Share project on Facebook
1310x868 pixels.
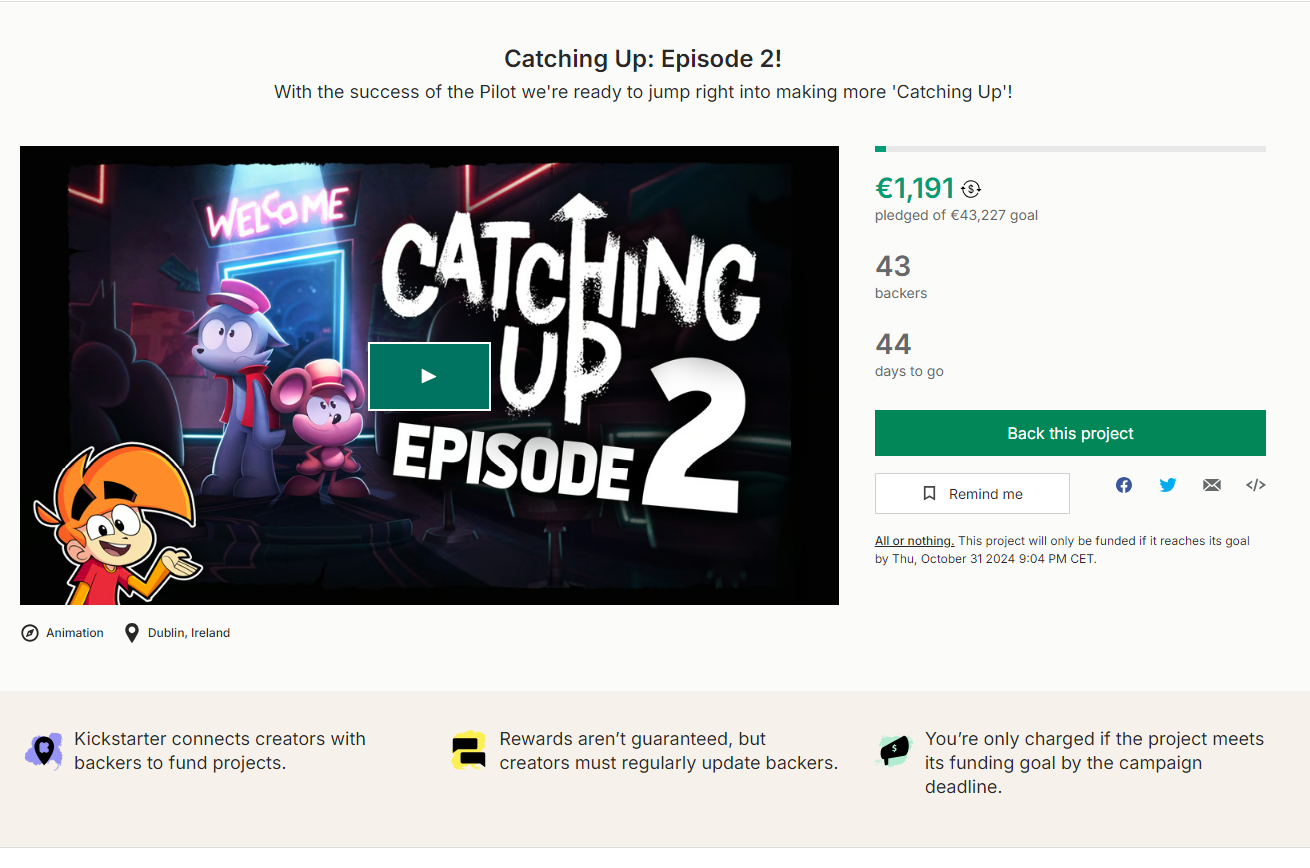tap(1124, 485)
